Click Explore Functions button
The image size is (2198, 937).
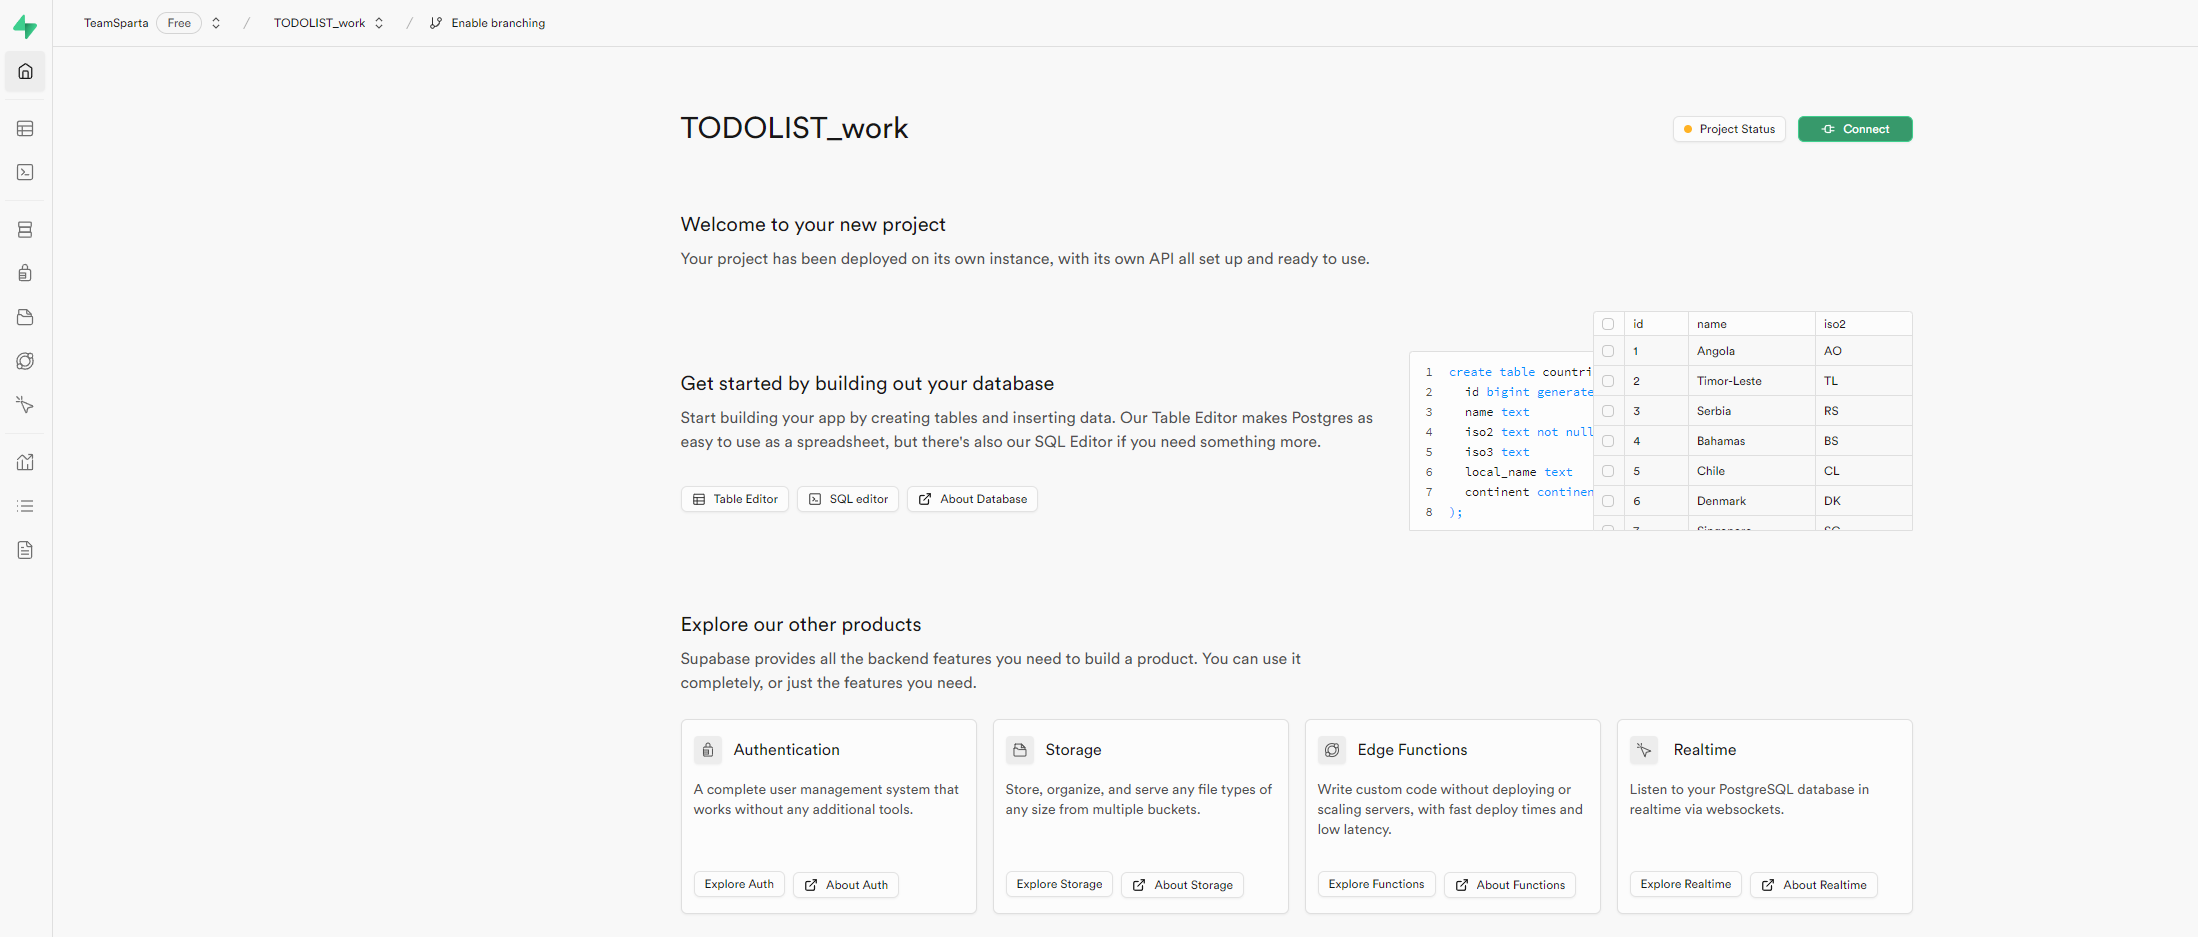click(x=1376, y=884)
